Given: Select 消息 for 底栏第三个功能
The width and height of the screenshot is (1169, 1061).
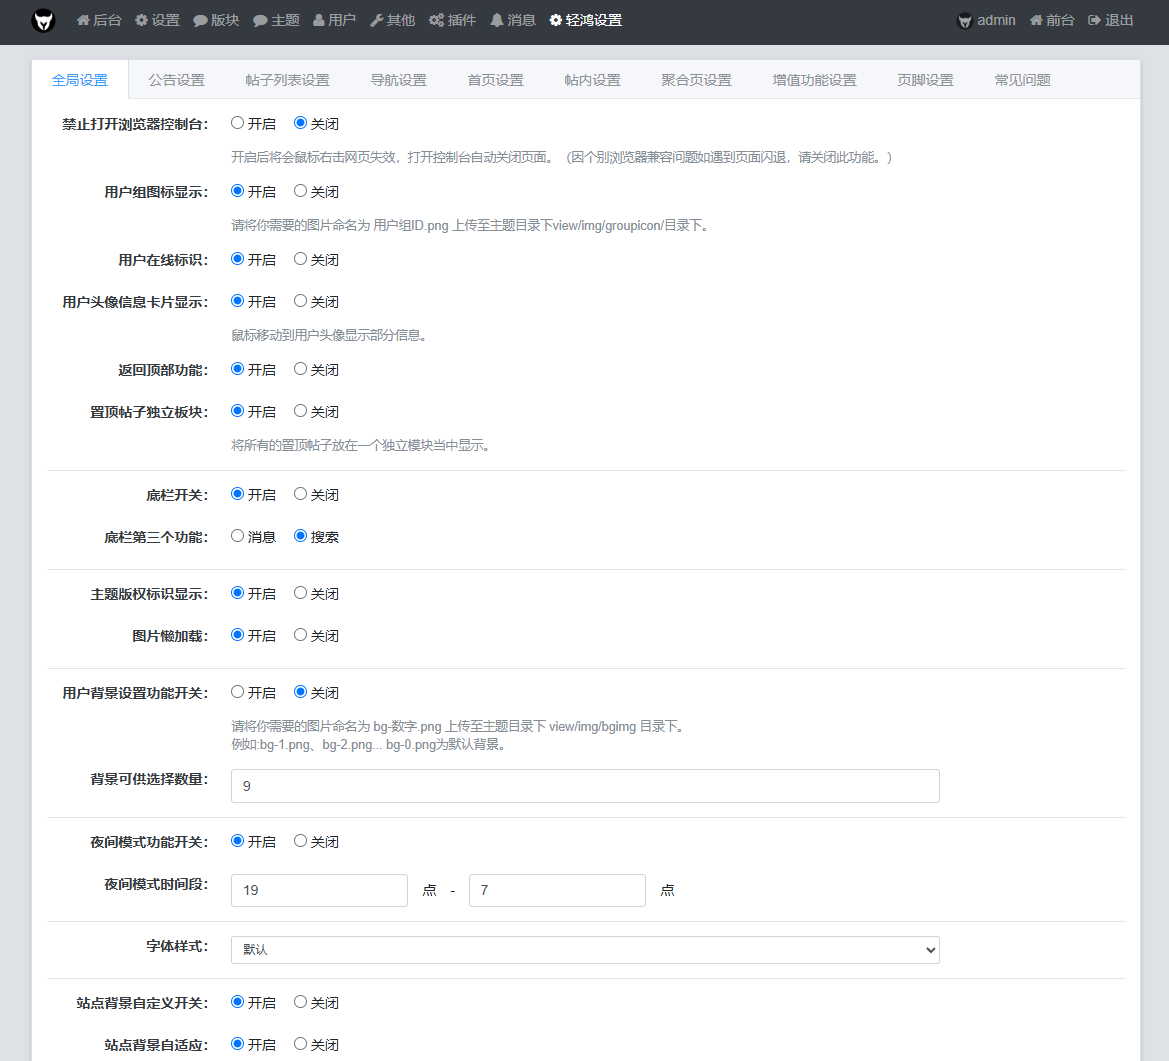Looking at the screenshot, I should [238, 536].
